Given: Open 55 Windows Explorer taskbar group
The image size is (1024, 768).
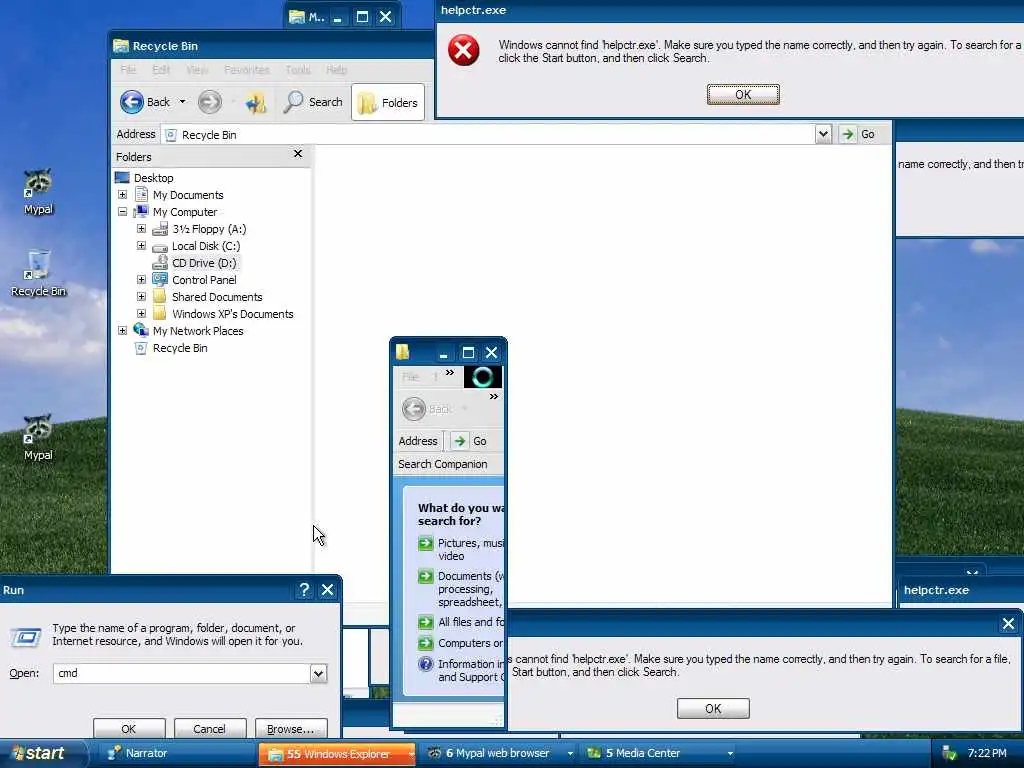Looking at the screenshot, I should (x=337, y=754).
